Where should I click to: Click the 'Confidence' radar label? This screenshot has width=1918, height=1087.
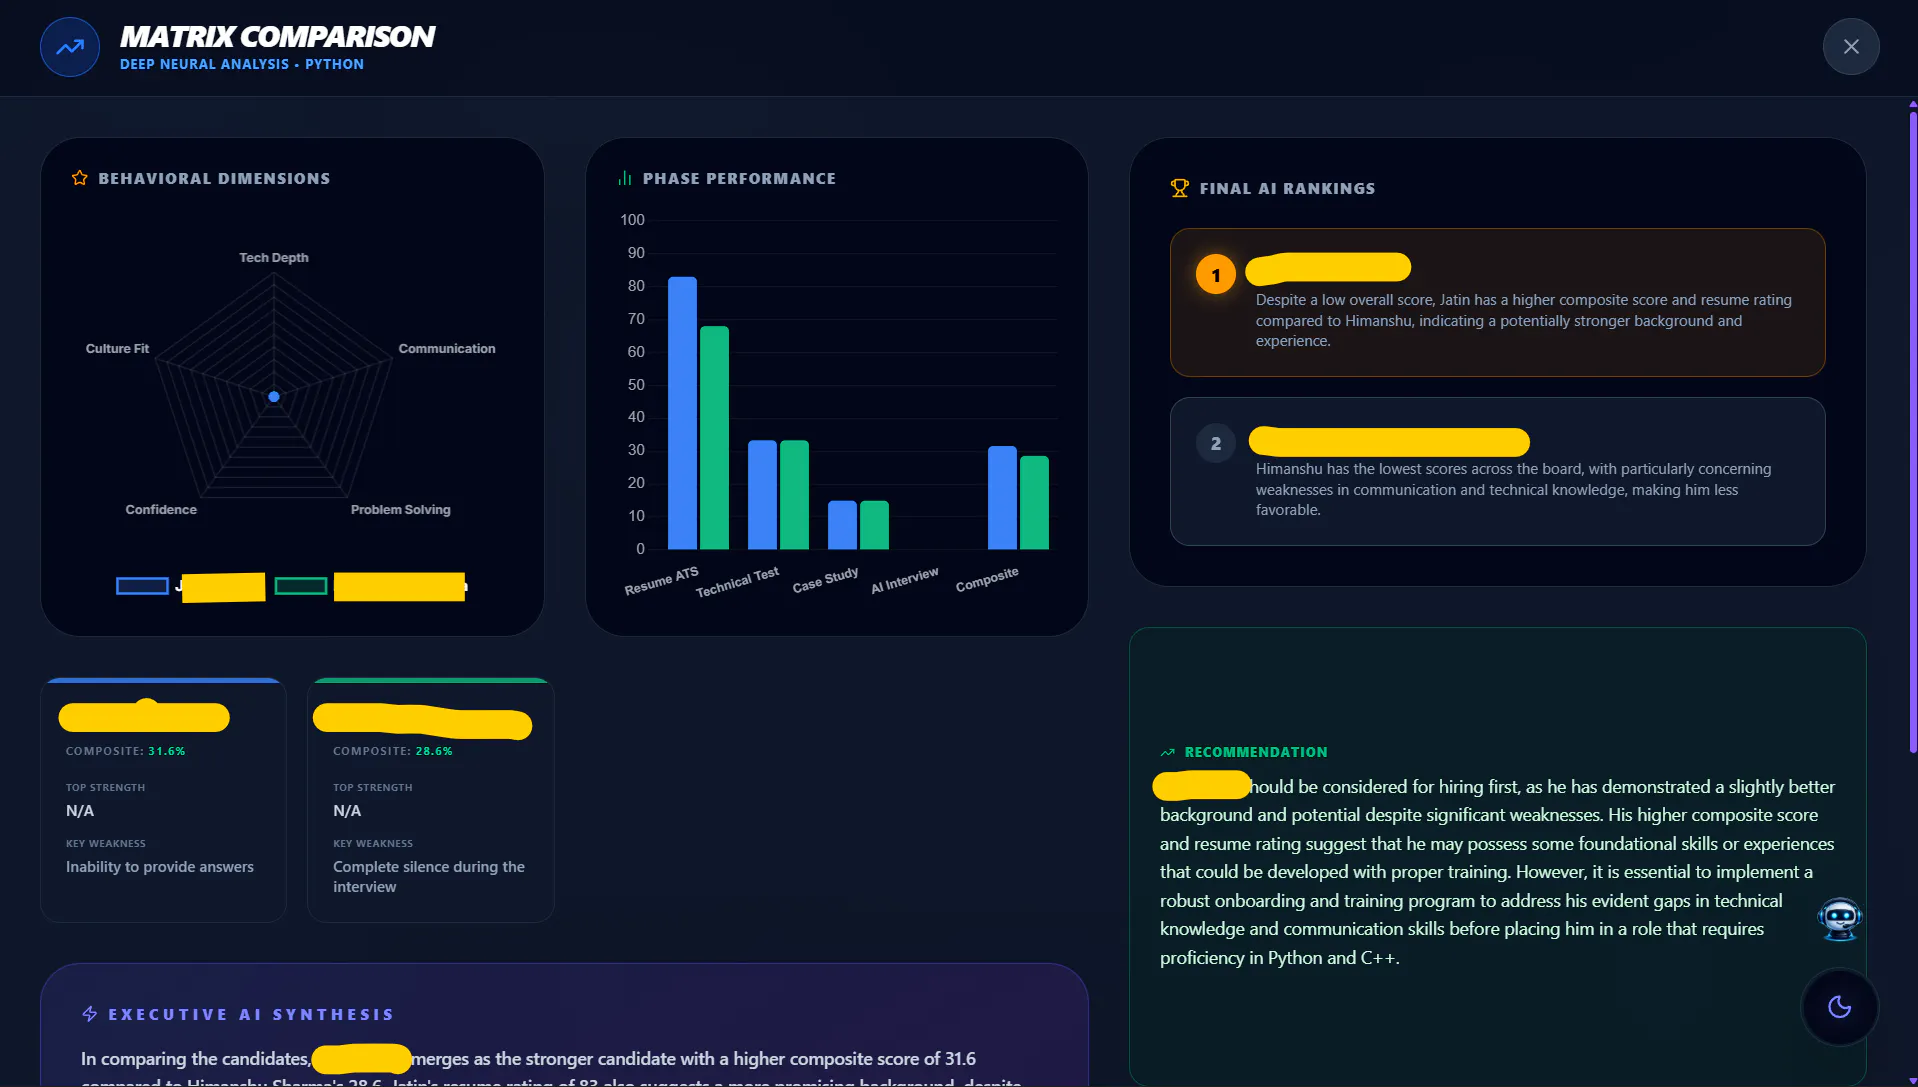pyautogui.click(x=161, y=510)
